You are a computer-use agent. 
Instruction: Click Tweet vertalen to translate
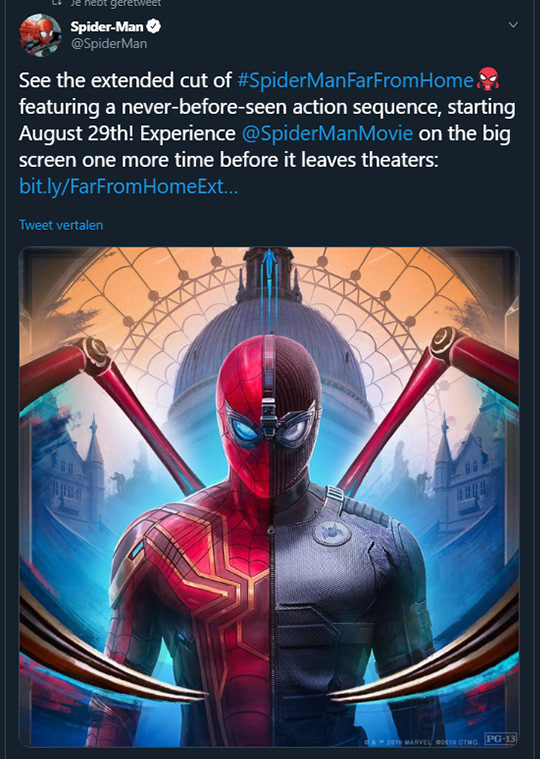(x=61, y=225)
